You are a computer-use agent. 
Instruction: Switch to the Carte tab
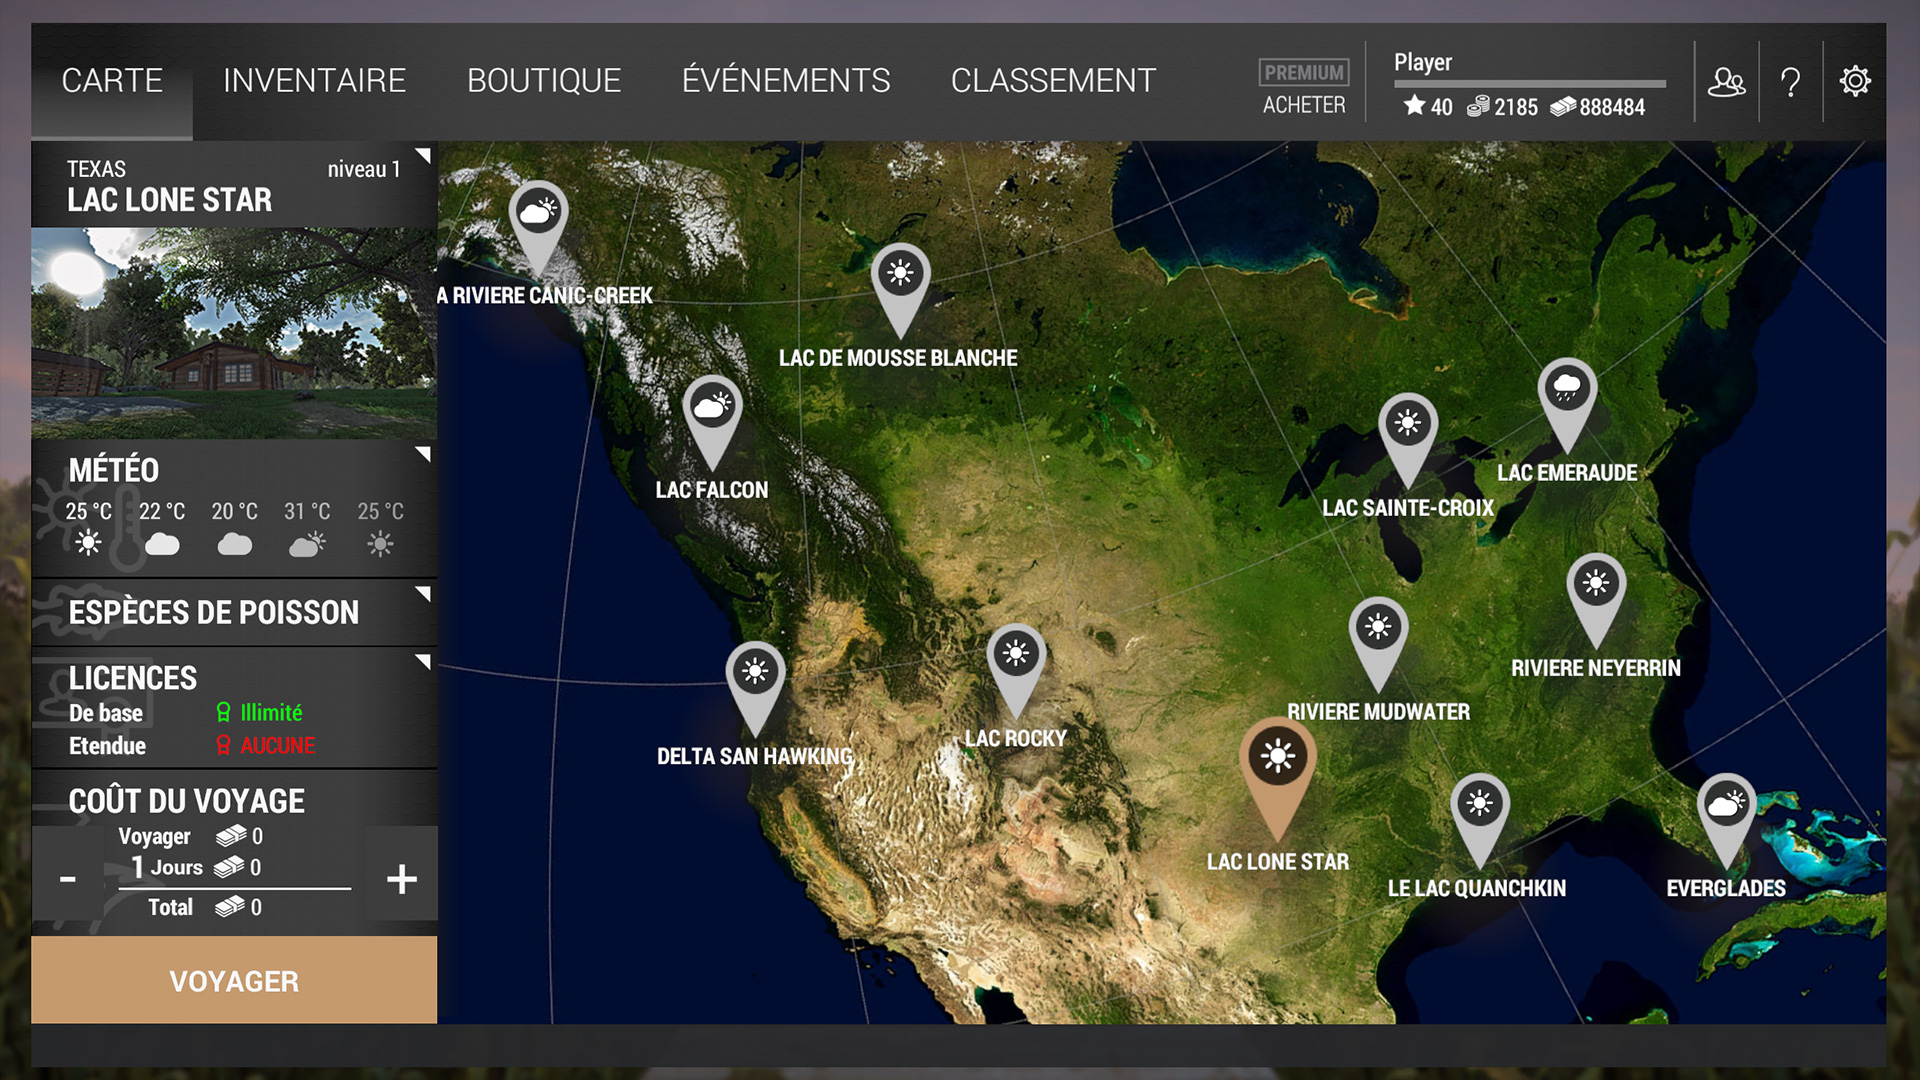112,81
